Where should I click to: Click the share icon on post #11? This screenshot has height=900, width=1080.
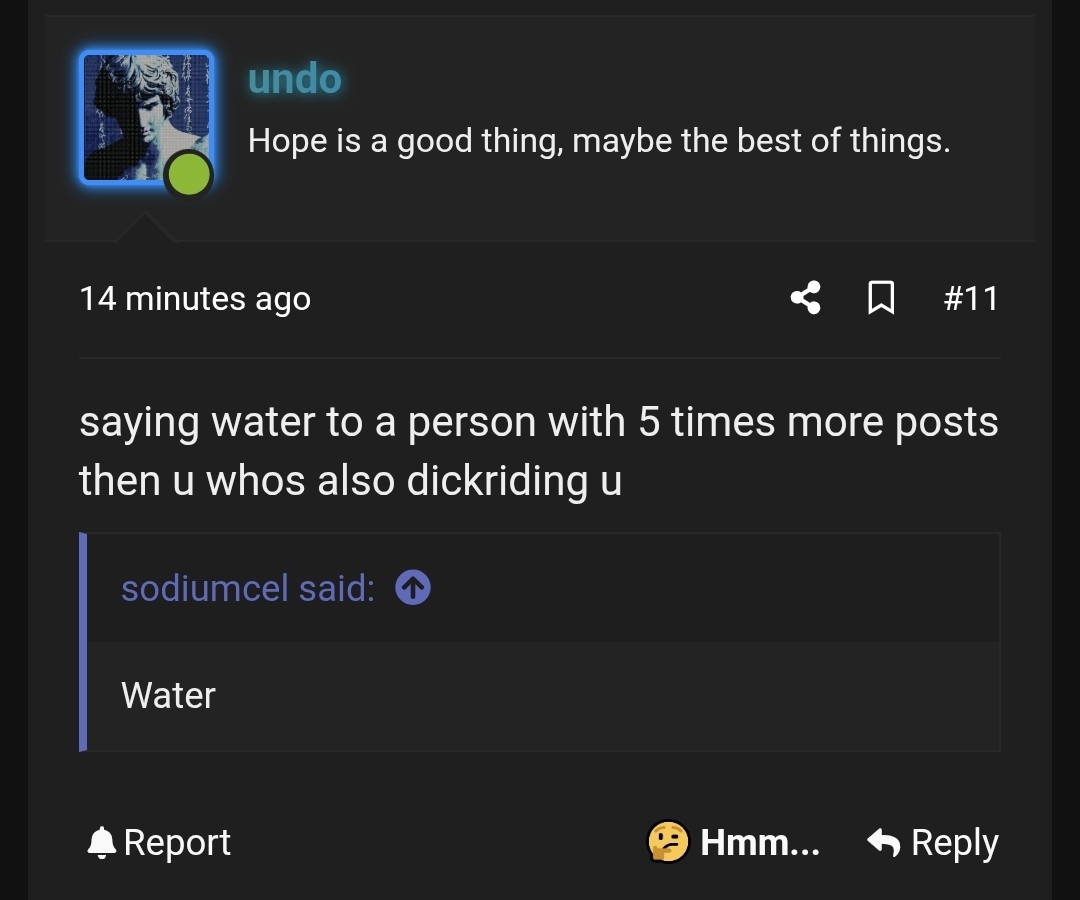coord(806,297)
